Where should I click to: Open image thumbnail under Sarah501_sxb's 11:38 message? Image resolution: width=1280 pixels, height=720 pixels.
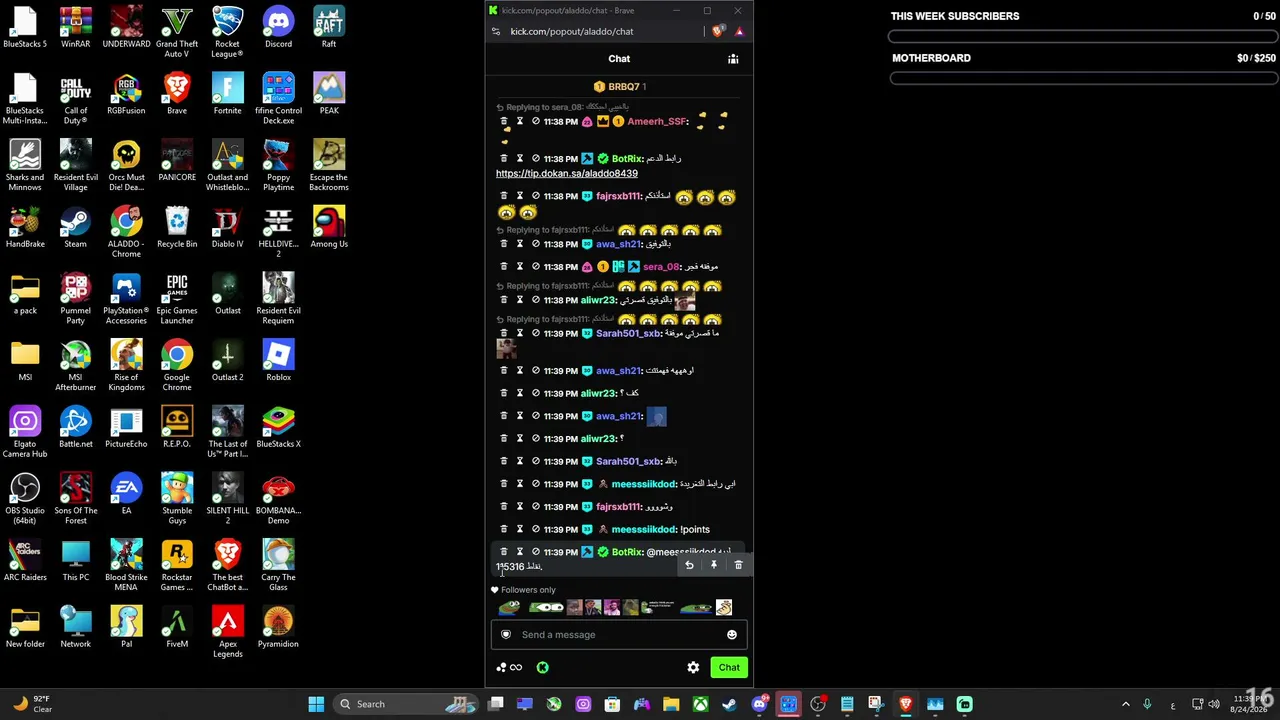506,349
